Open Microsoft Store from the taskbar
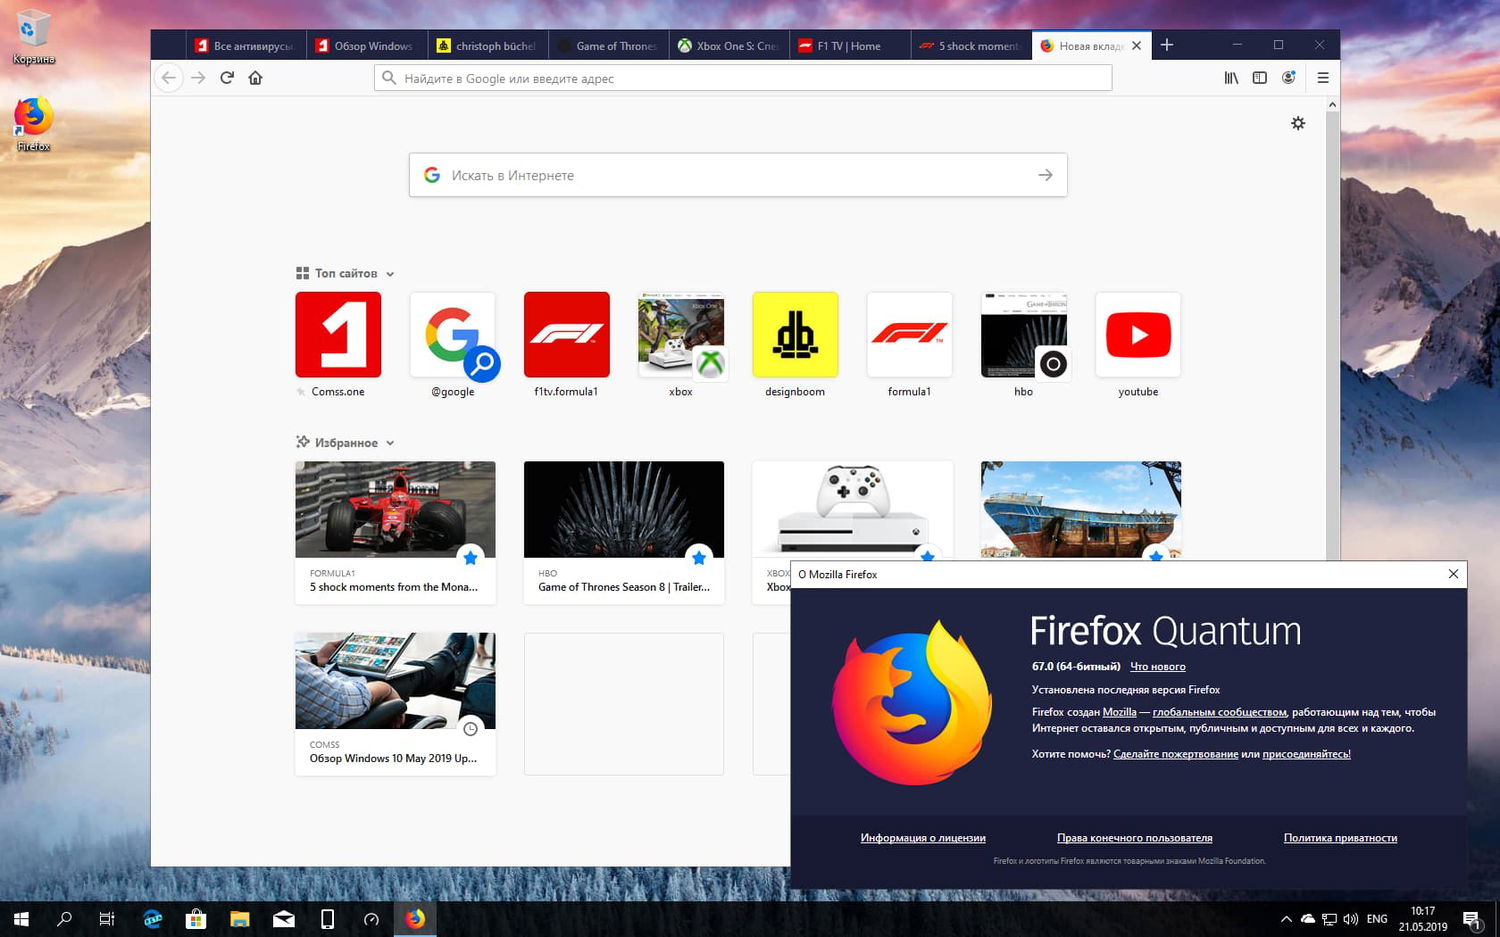 pyautogui.click(x=196, y=918)
